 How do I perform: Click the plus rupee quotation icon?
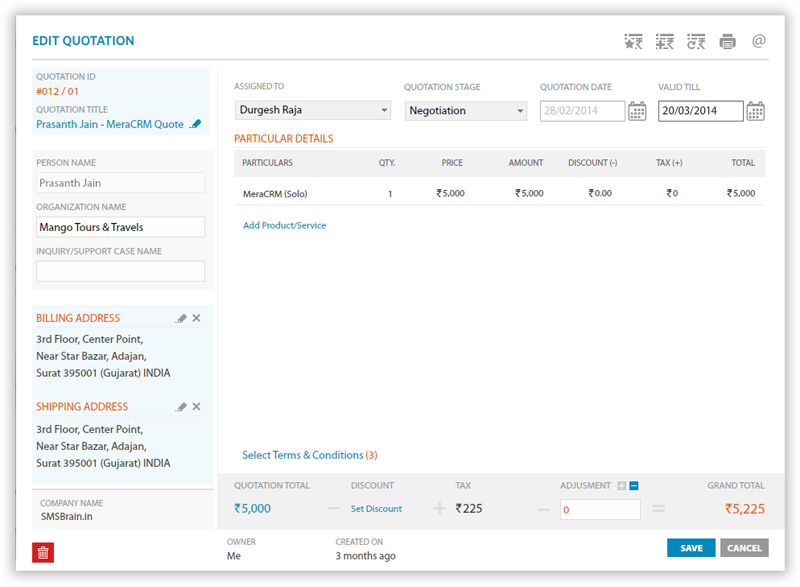(x=664, y=41)
